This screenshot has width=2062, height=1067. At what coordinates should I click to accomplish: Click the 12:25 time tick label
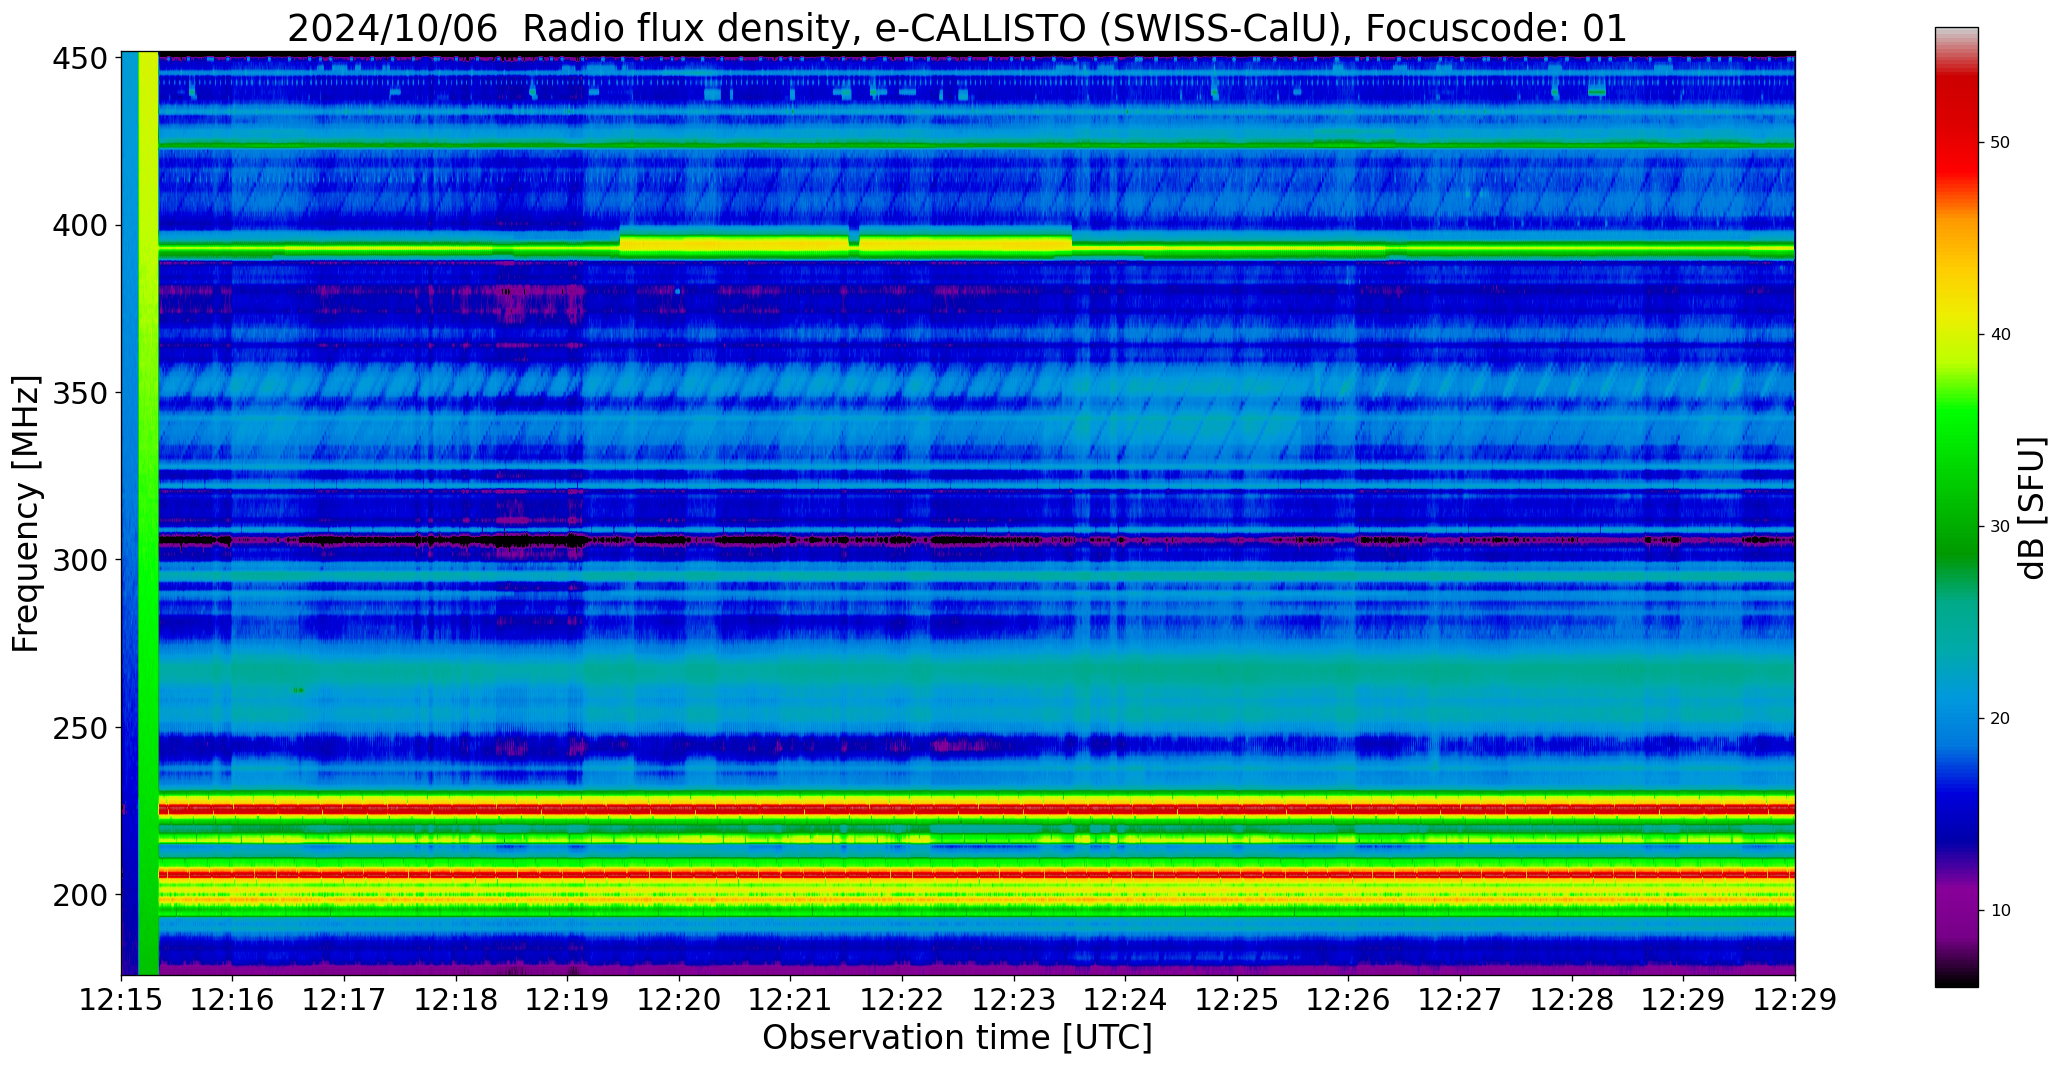point(1237,999)
